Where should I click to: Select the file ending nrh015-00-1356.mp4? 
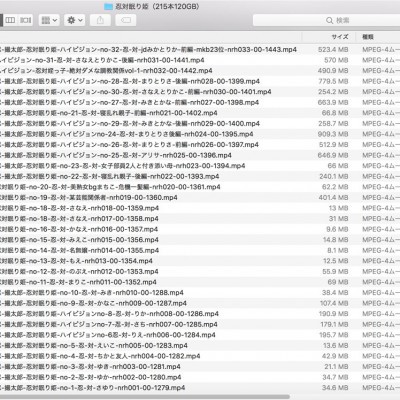[x=200, y=240]
